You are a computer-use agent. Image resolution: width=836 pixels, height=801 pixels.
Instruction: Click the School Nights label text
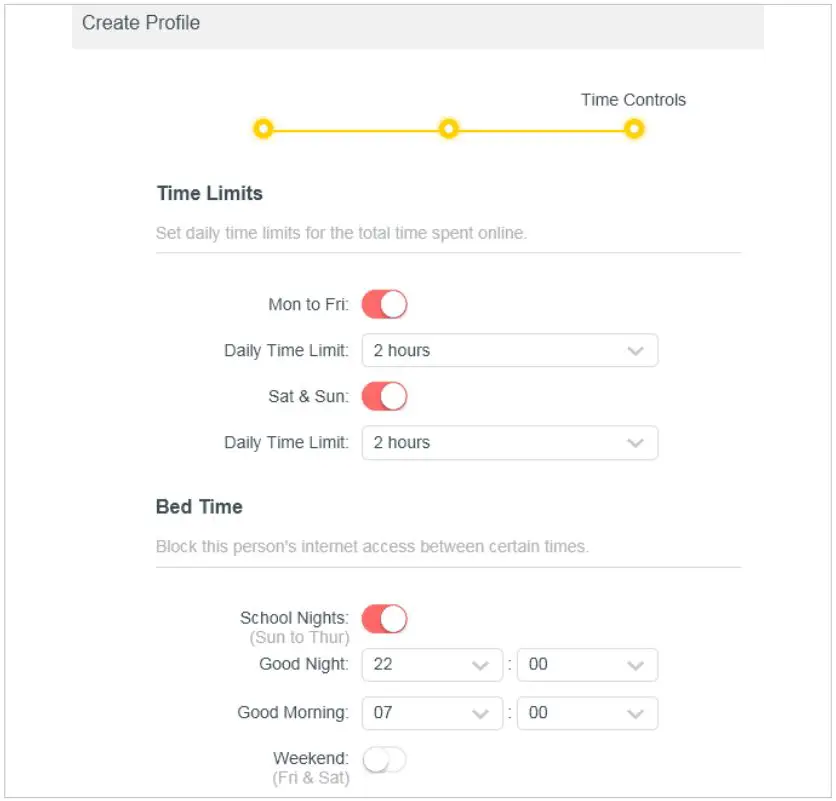click(294, 619)
